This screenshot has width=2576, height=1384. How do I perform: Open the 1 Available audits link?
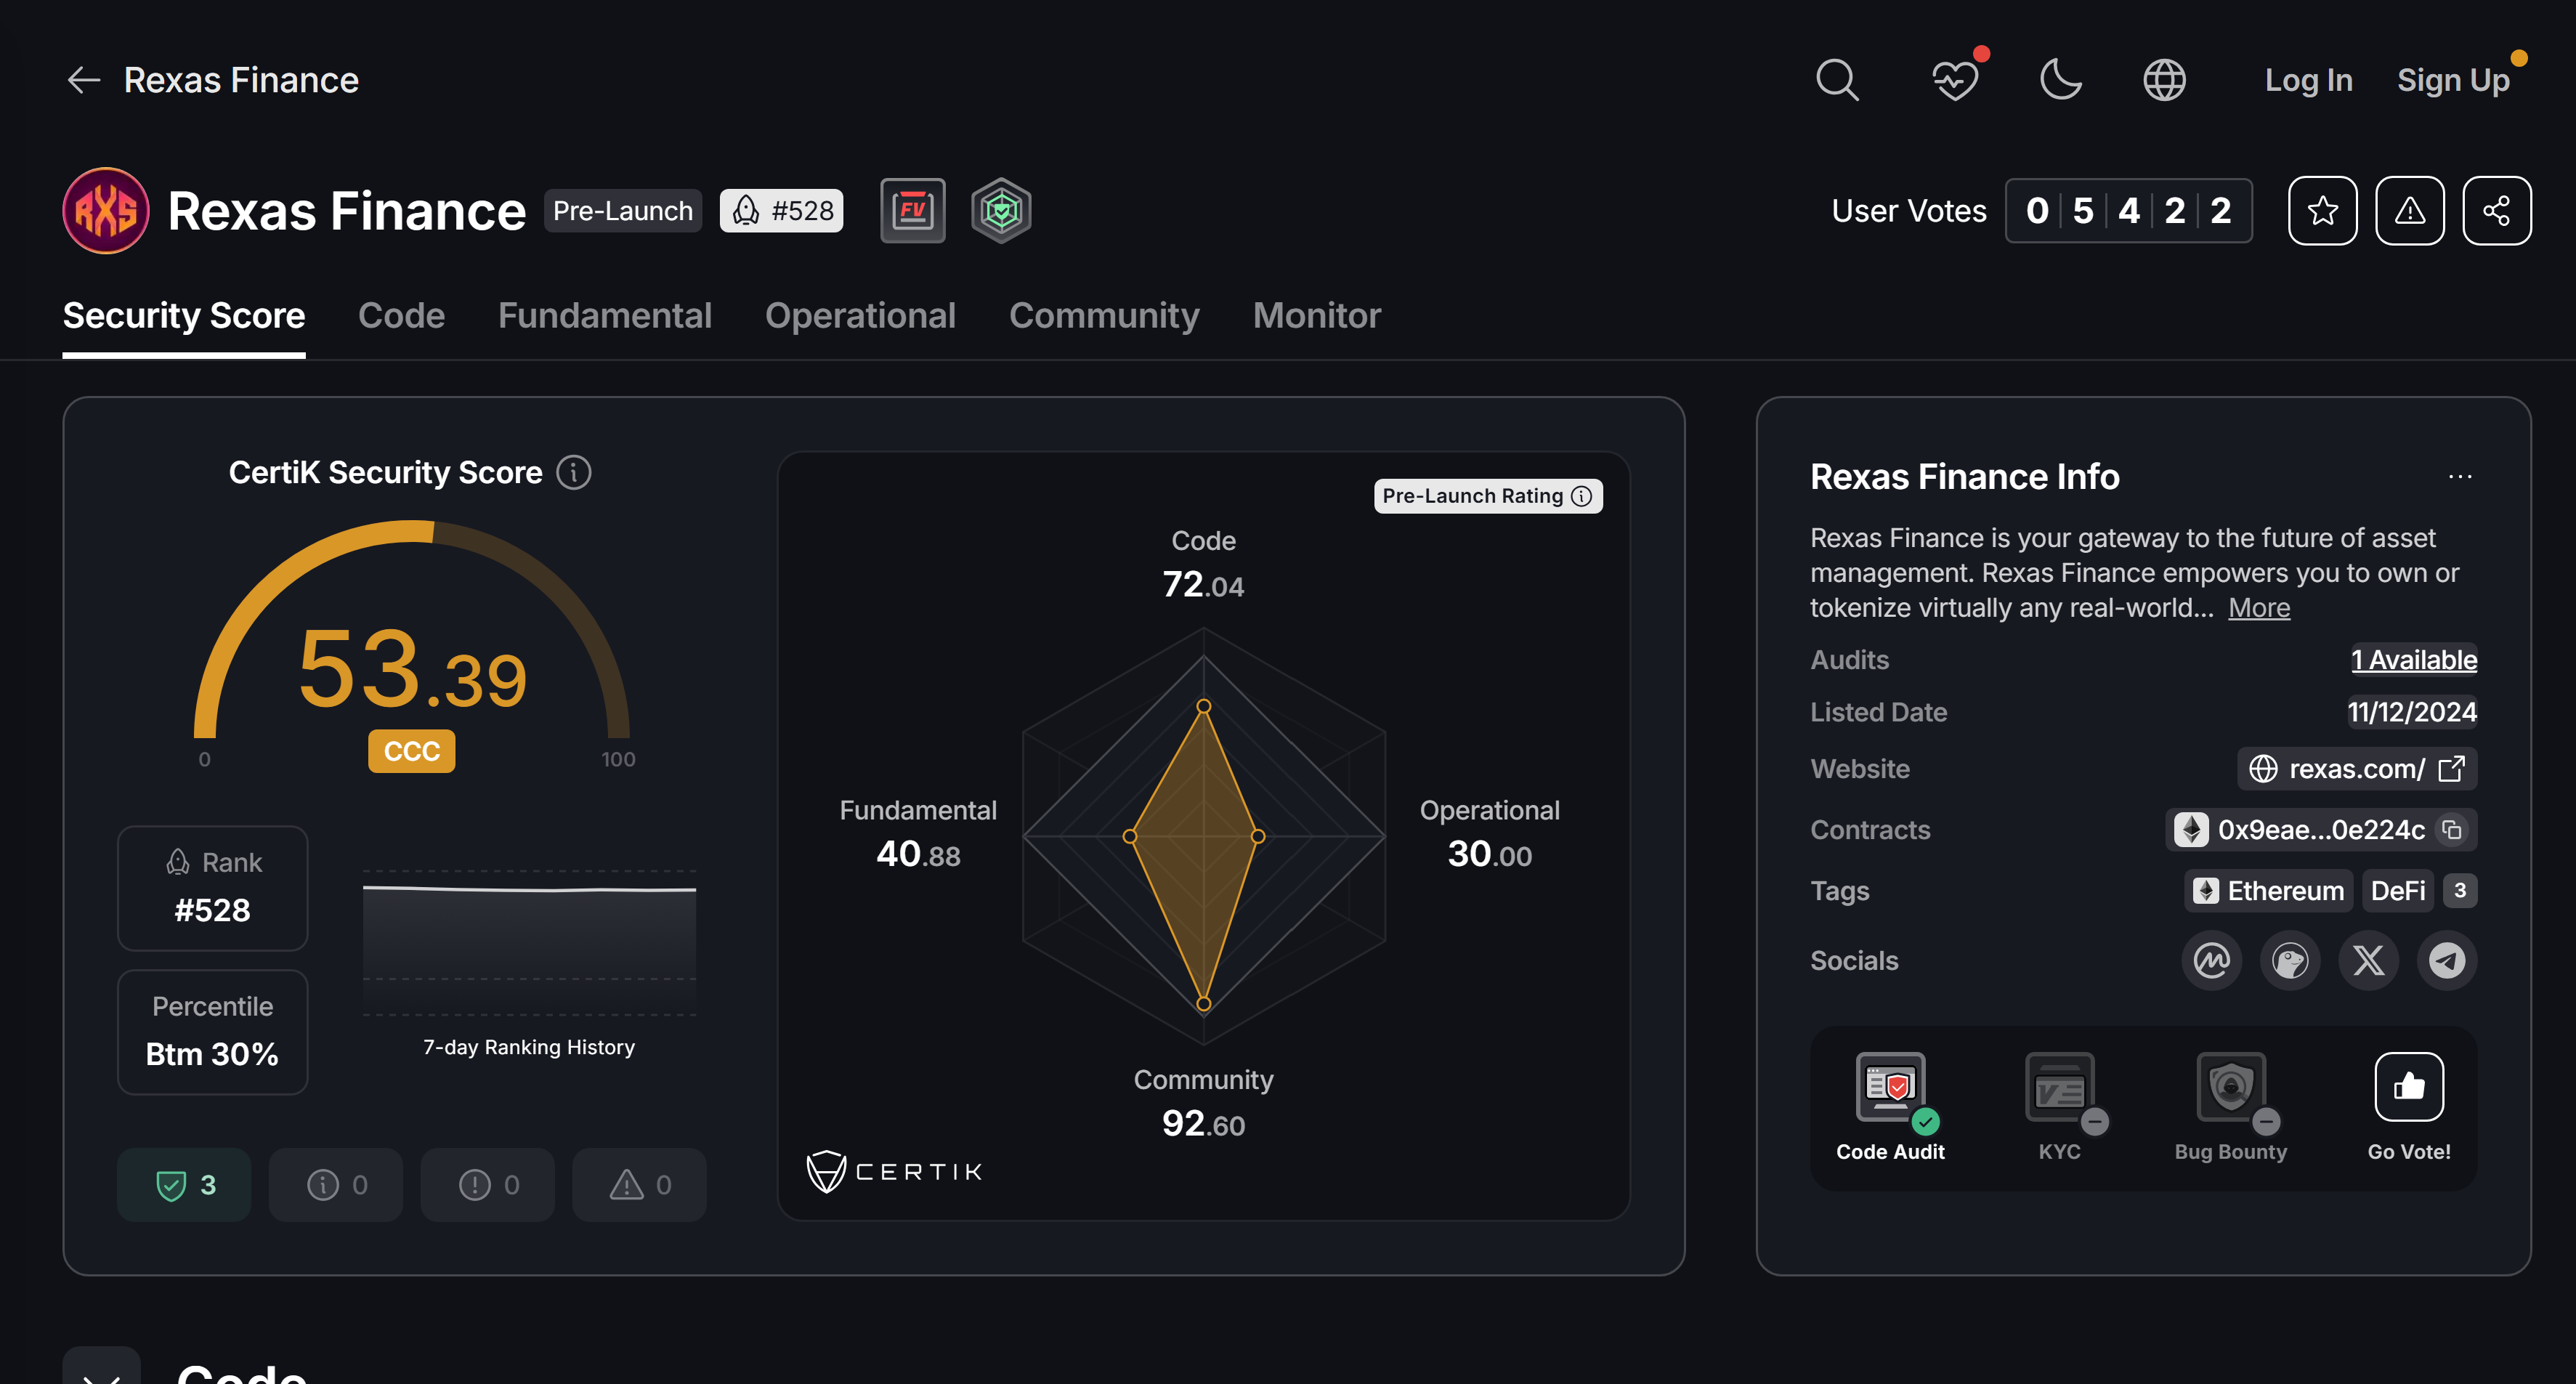[2413, 660]
